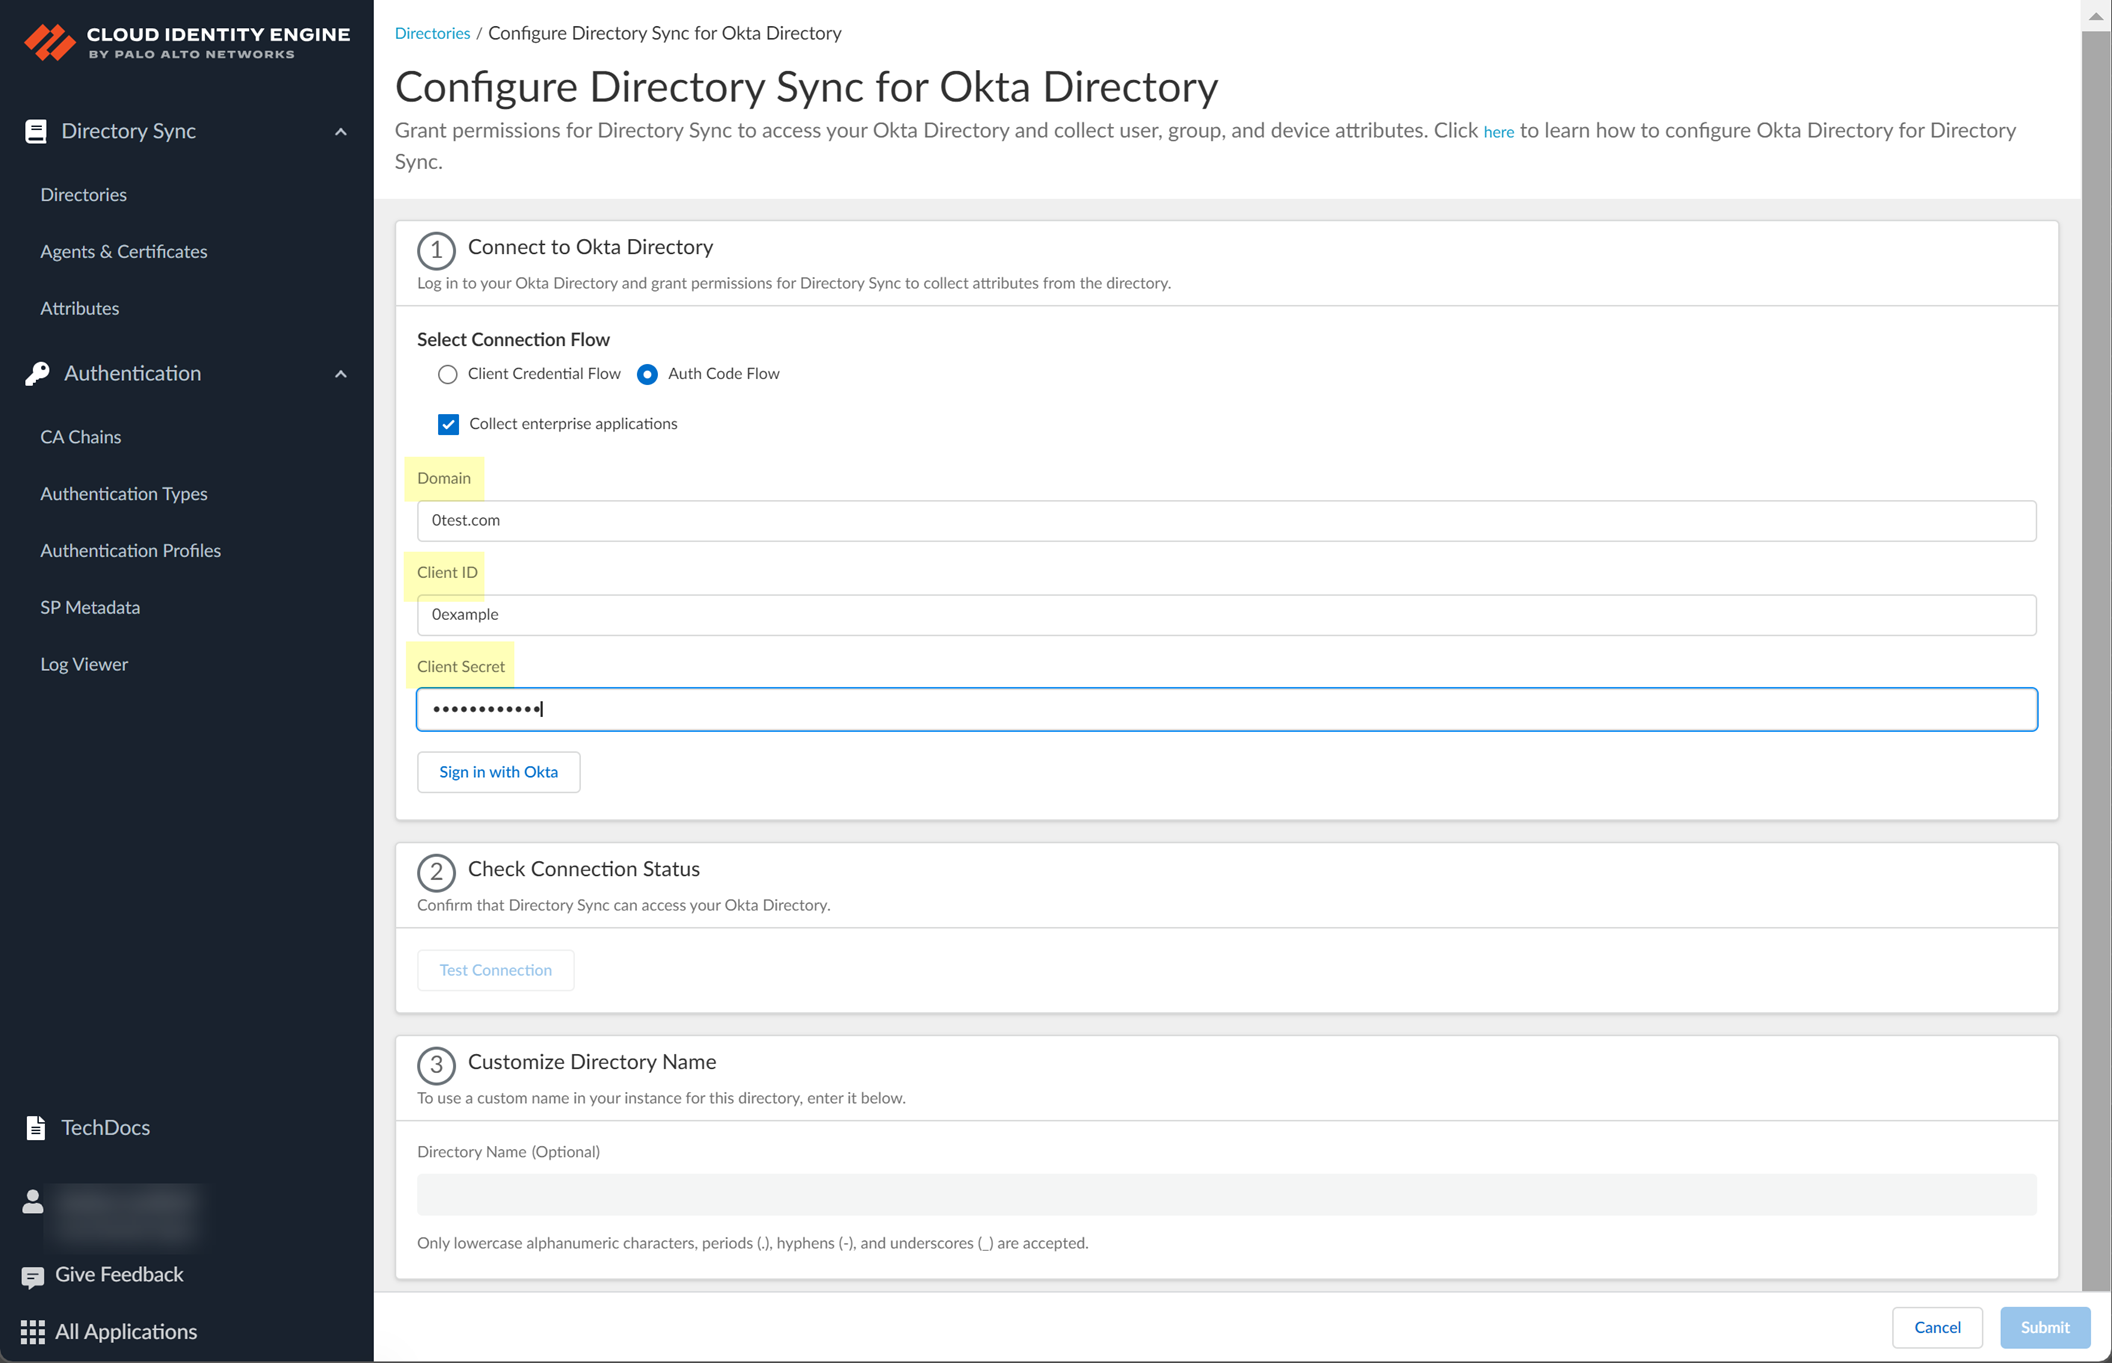Click the All Applications grid icon
2112x1363 pixels.
(33, 1332)
